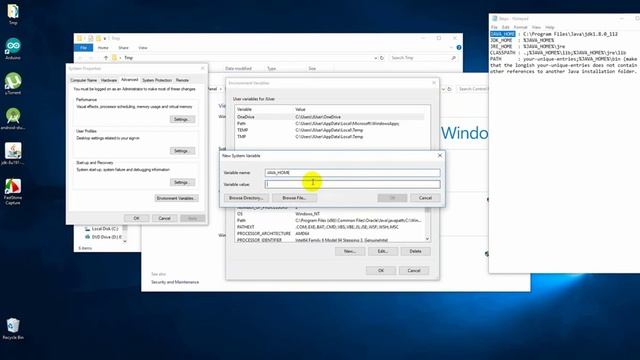Image resolution: width=640 pixels, height=360 pixels.
Task: Click the Up arrow in File Explorer
Action: point(106,58)
